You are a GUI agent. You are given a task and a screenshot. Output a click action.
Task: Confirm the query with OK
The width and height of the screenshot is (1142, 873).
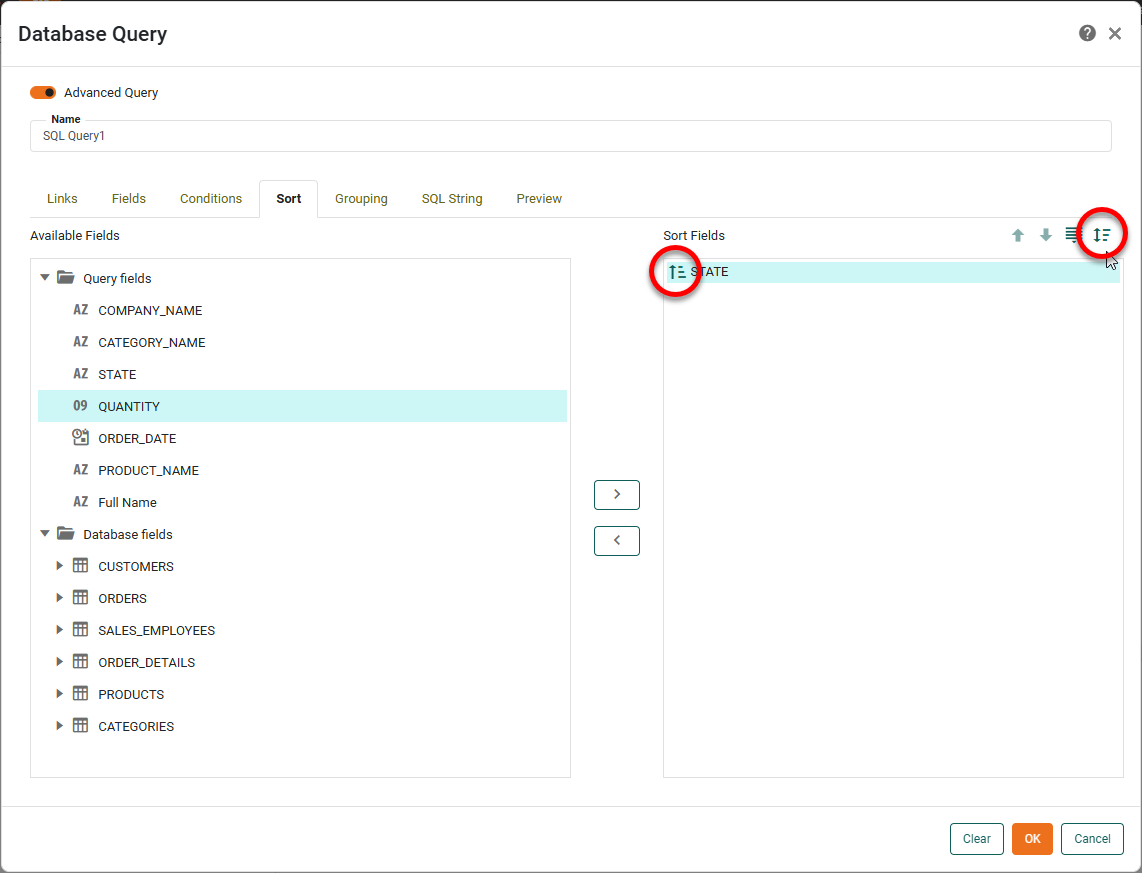coord(1032,839)
